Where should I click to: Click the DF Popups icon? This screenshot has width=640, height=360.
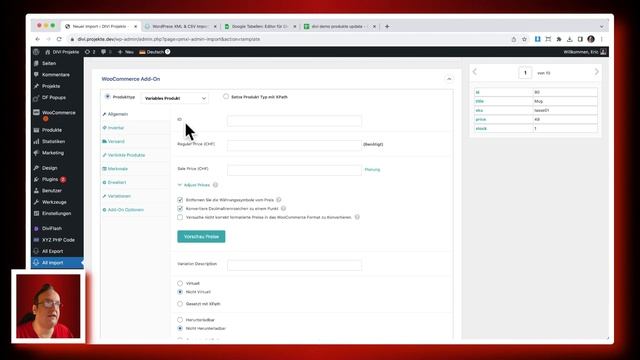point(36,98)
